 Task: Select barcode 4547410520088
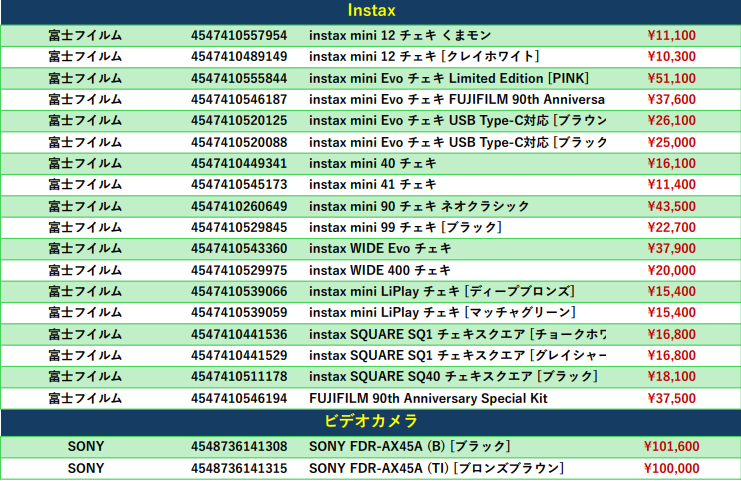[239, 142]
